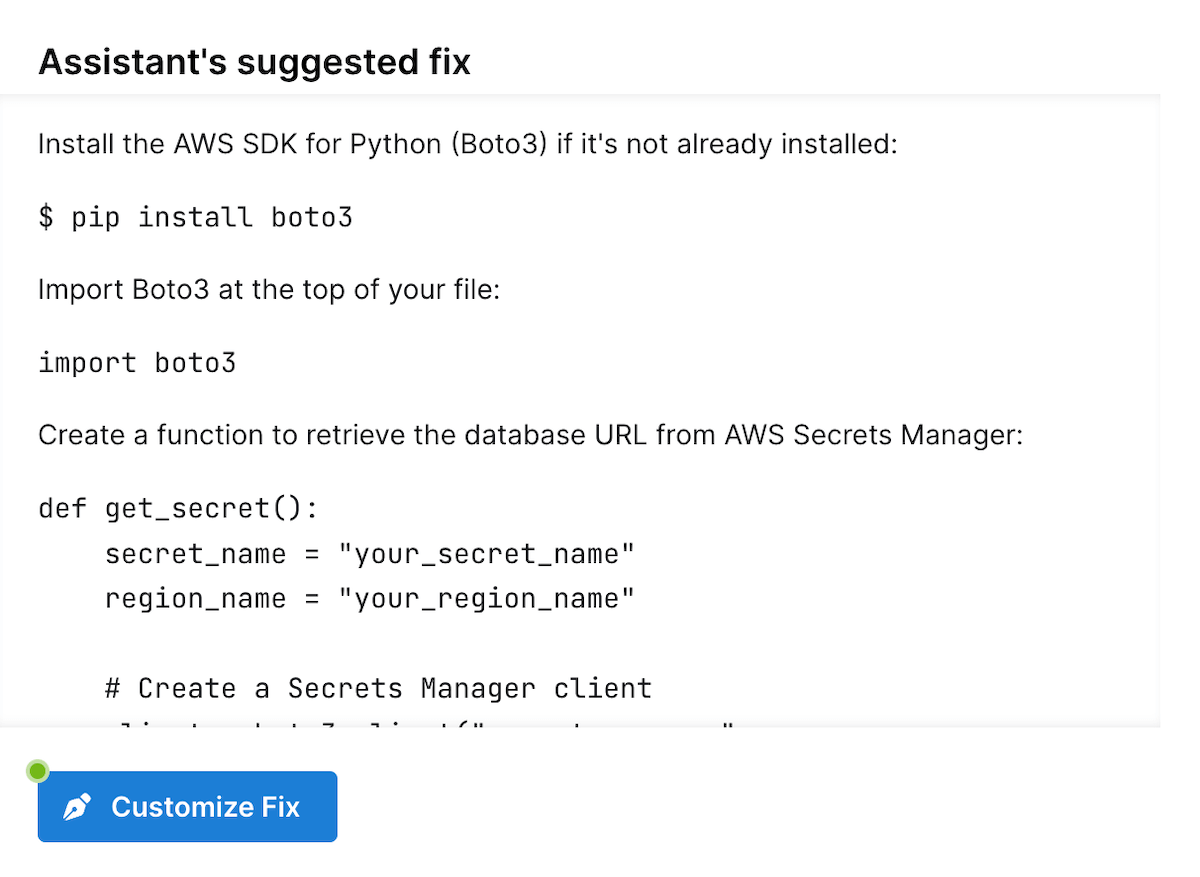Click the green status dot indicator

pos(38,771)
